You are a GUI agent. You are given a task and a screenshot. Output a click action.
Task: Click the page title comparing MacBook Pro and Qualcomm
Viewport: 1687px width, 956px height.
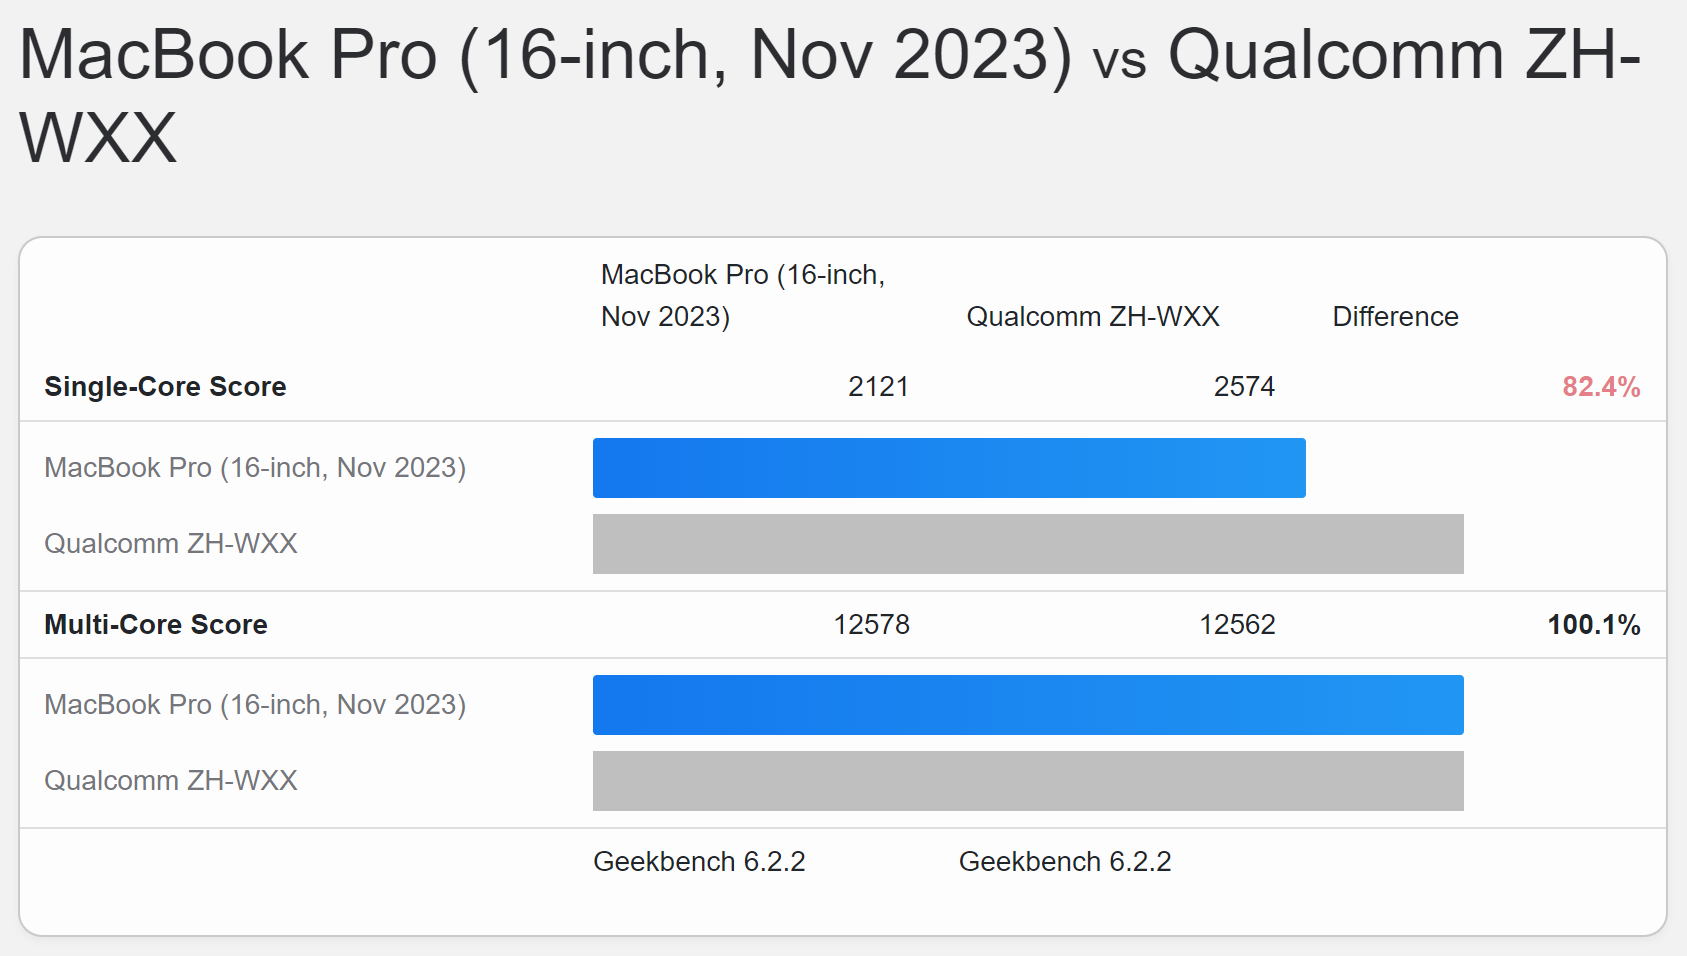(830, 95)
